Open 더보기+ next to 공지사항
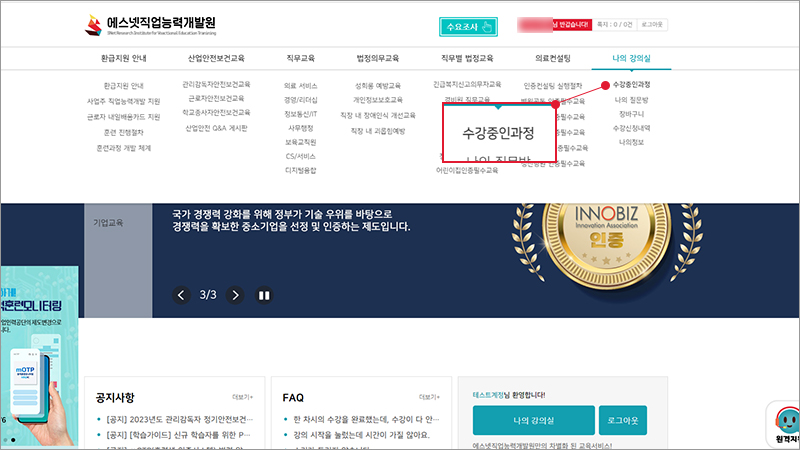Screen dimensions: 800x450 [x=242, y=397]
